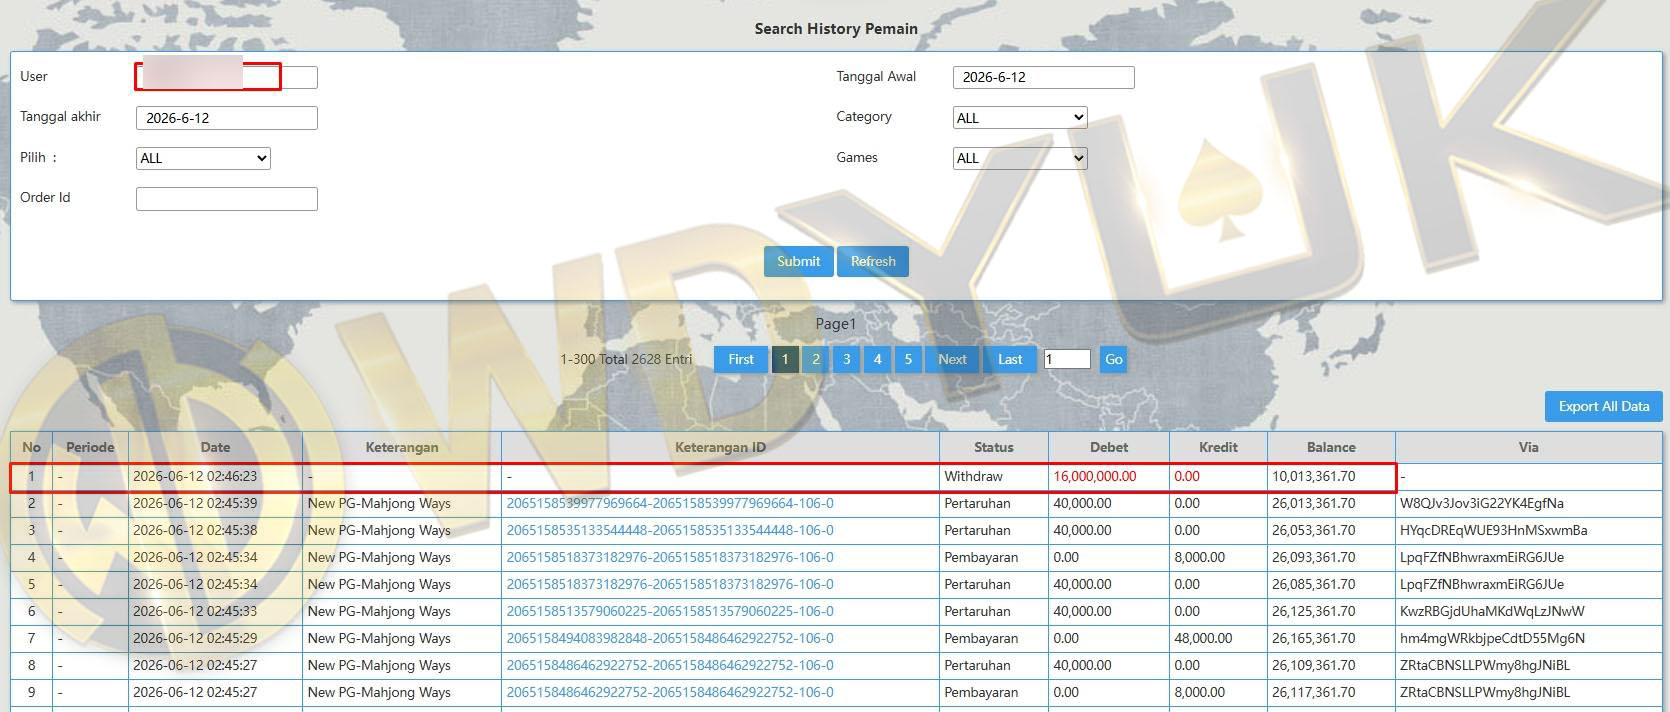Screen dimensions: 1670x712
Task: Open the Category dropdown
Action: [x=1019, y=117]
